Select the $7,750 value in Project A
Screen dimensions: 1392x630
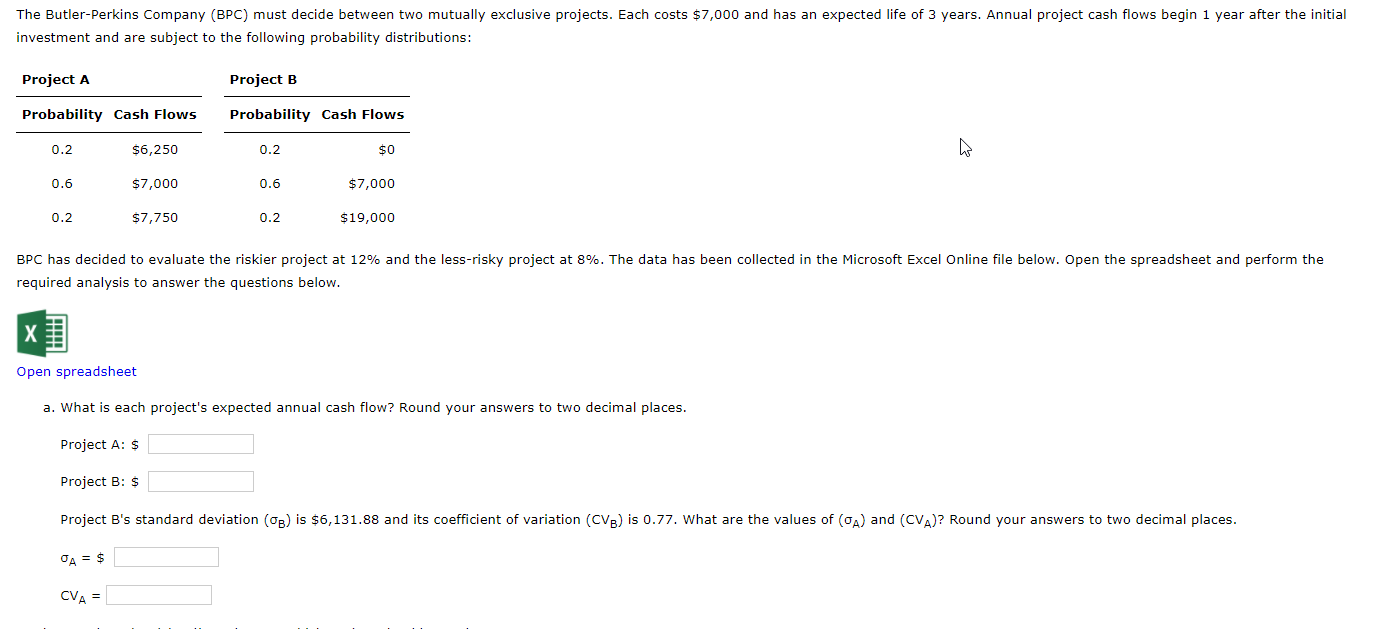[155, 217]
